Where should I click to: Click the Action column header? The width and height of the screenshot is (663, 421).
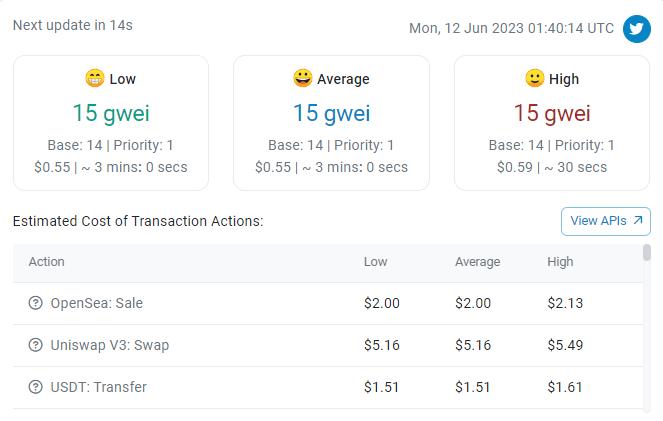pos(46,262)
